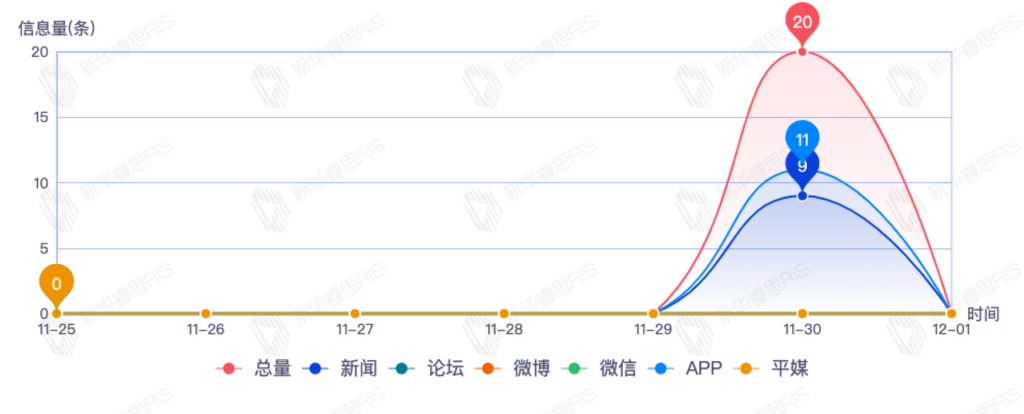Toggle the 新闻 series in the legend
The image size is (1024, 414).
[x=340, y=369]
